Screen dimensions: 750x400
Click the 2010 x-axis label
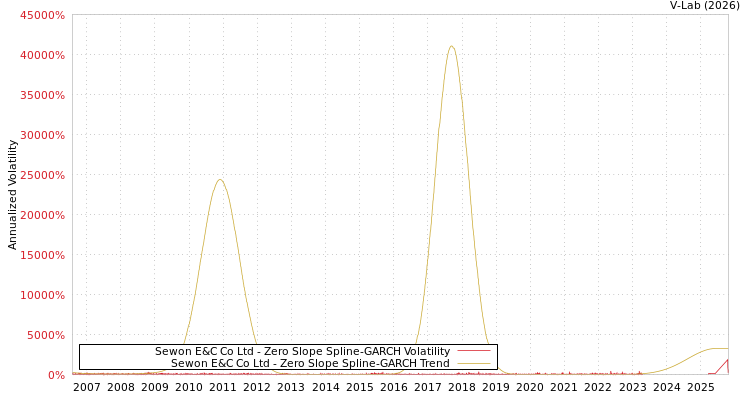[189, 387]
